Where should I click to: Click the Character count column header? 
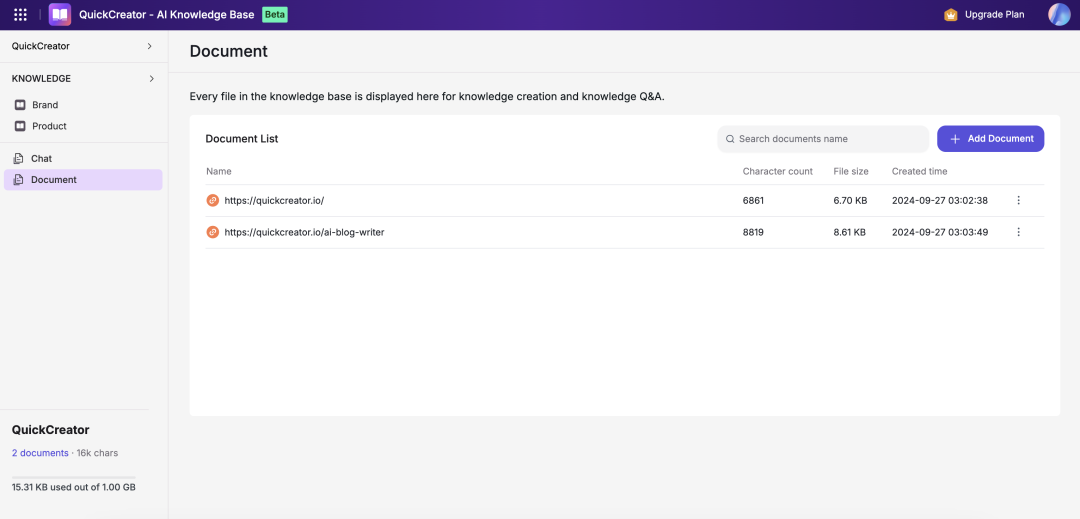778,171
